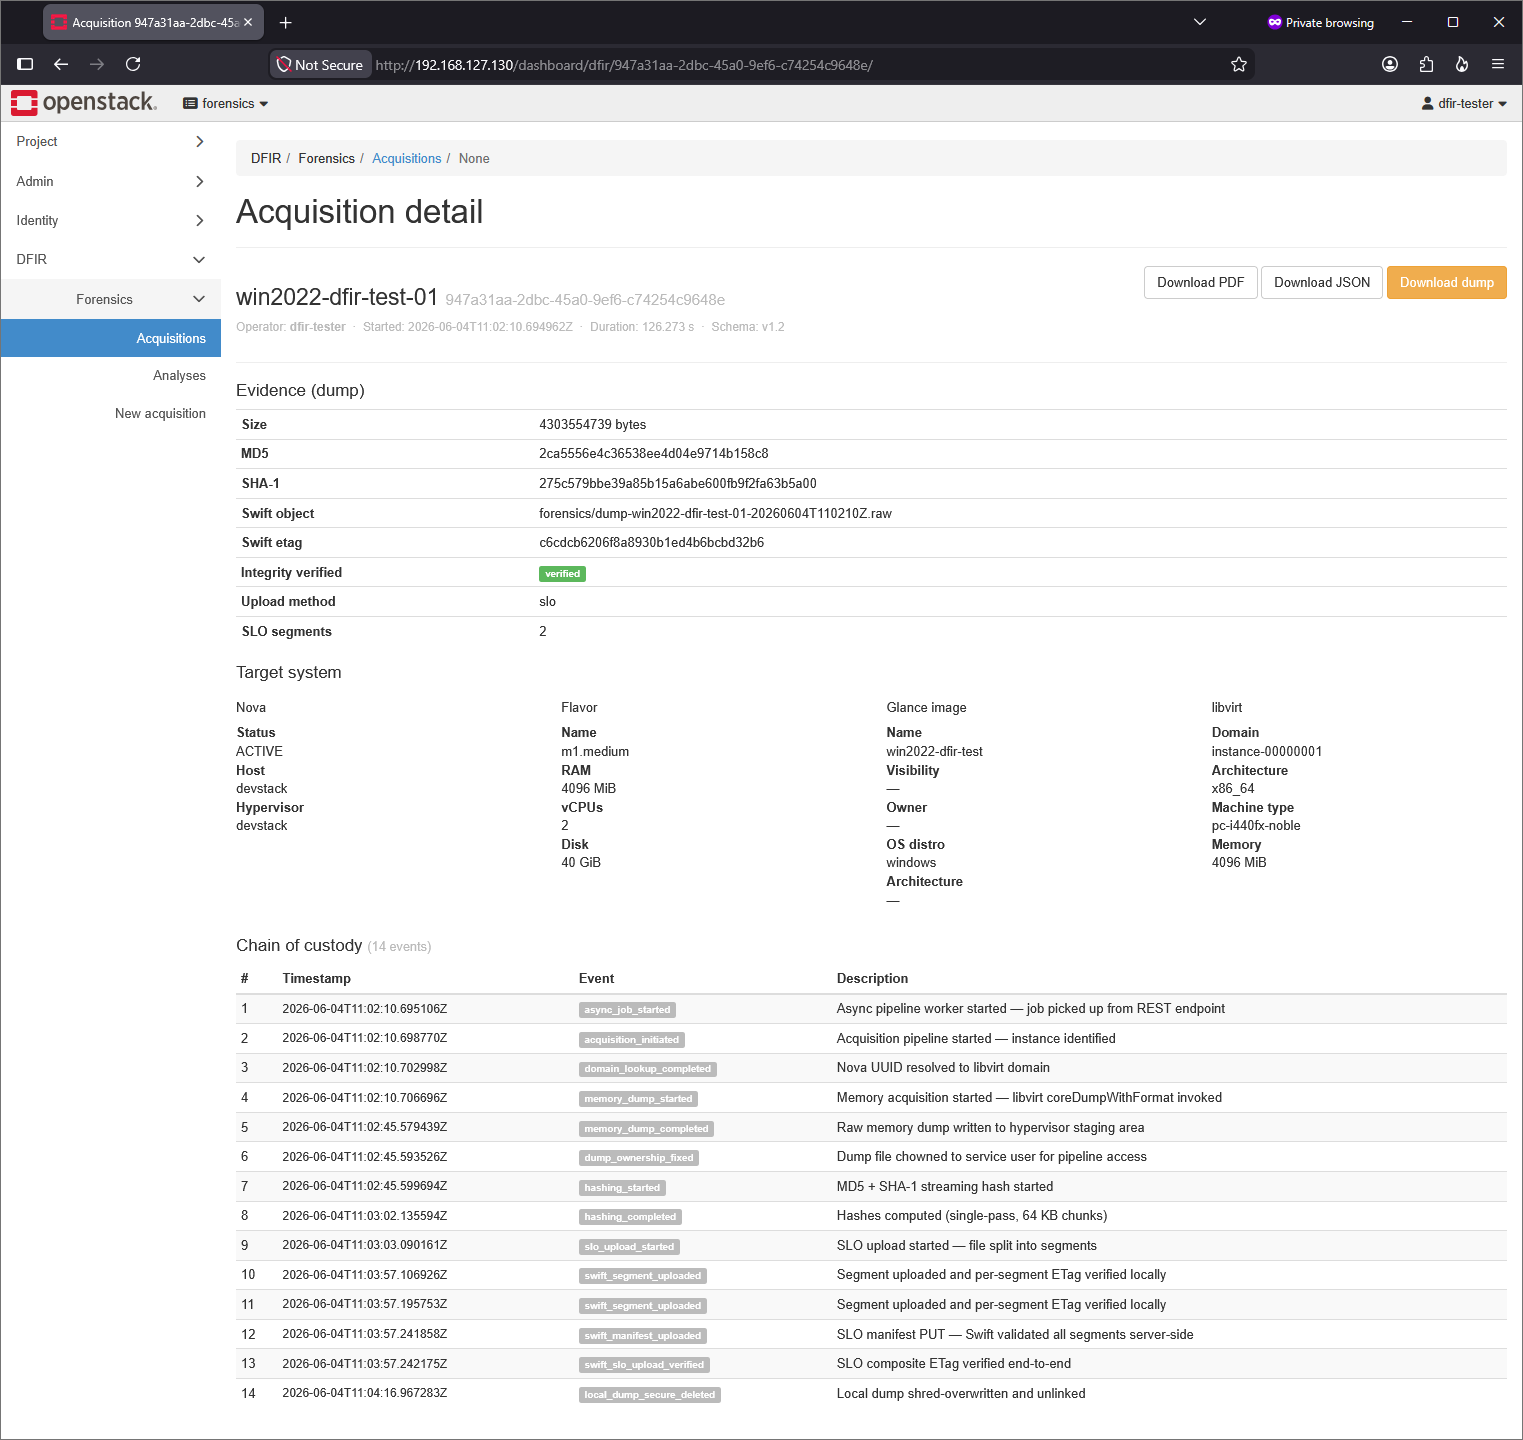Image resolution: width=1523 pixels, height=1440 pixels.
Task: Expand the Identity sidebar section
Action: [x=110, y=220]
